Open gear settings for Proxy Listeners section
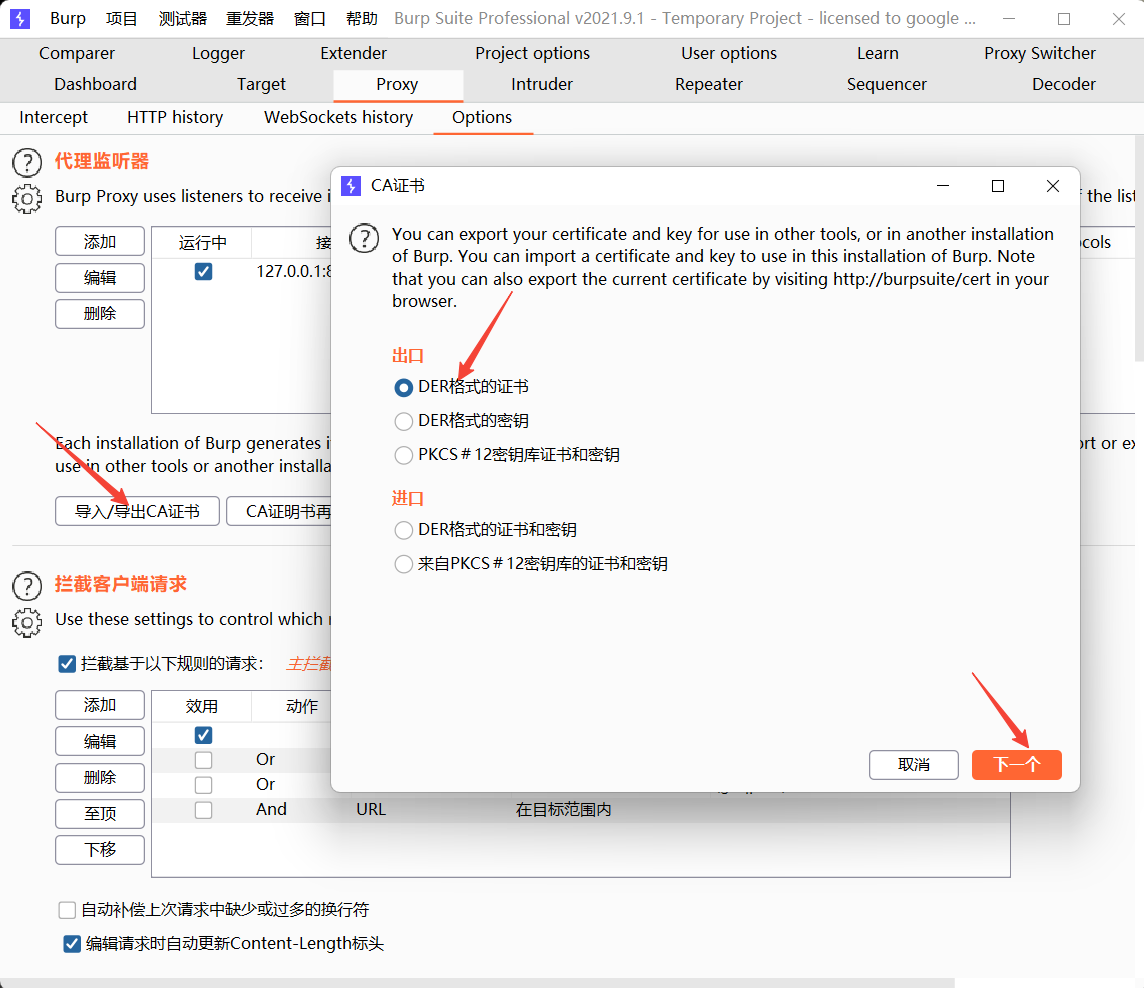The image size is (1144, 988). (27, 198)
